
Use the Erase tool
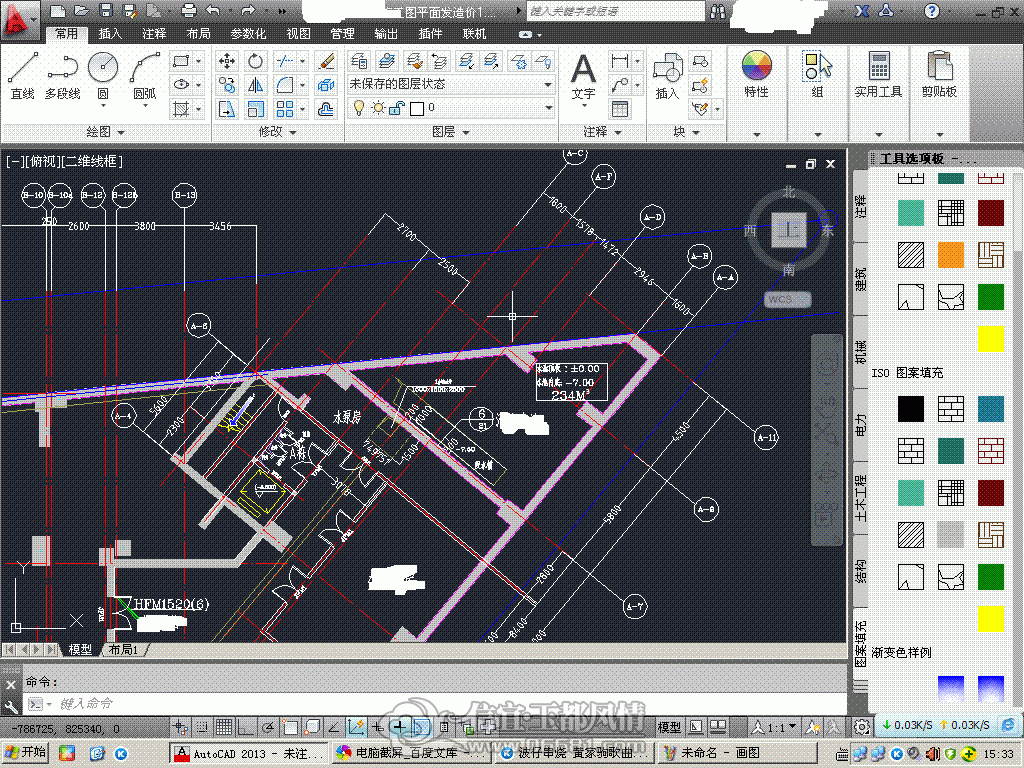click(x=325, y=61)
